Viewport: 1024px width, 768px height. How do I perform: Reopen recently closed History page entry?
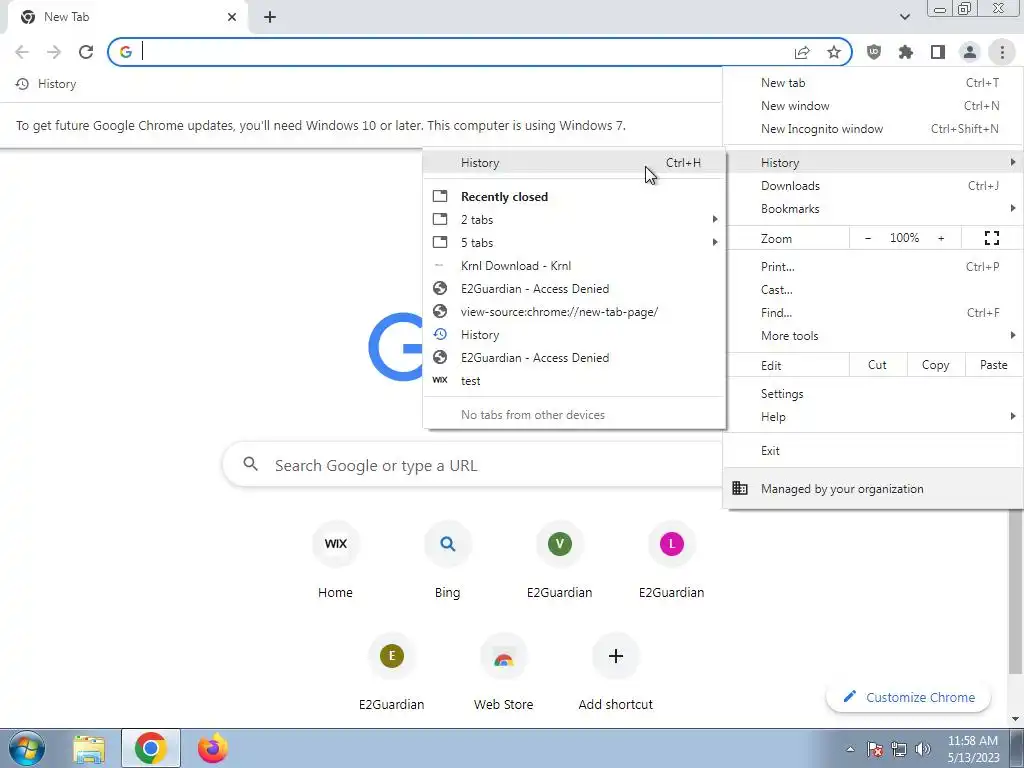575,334
